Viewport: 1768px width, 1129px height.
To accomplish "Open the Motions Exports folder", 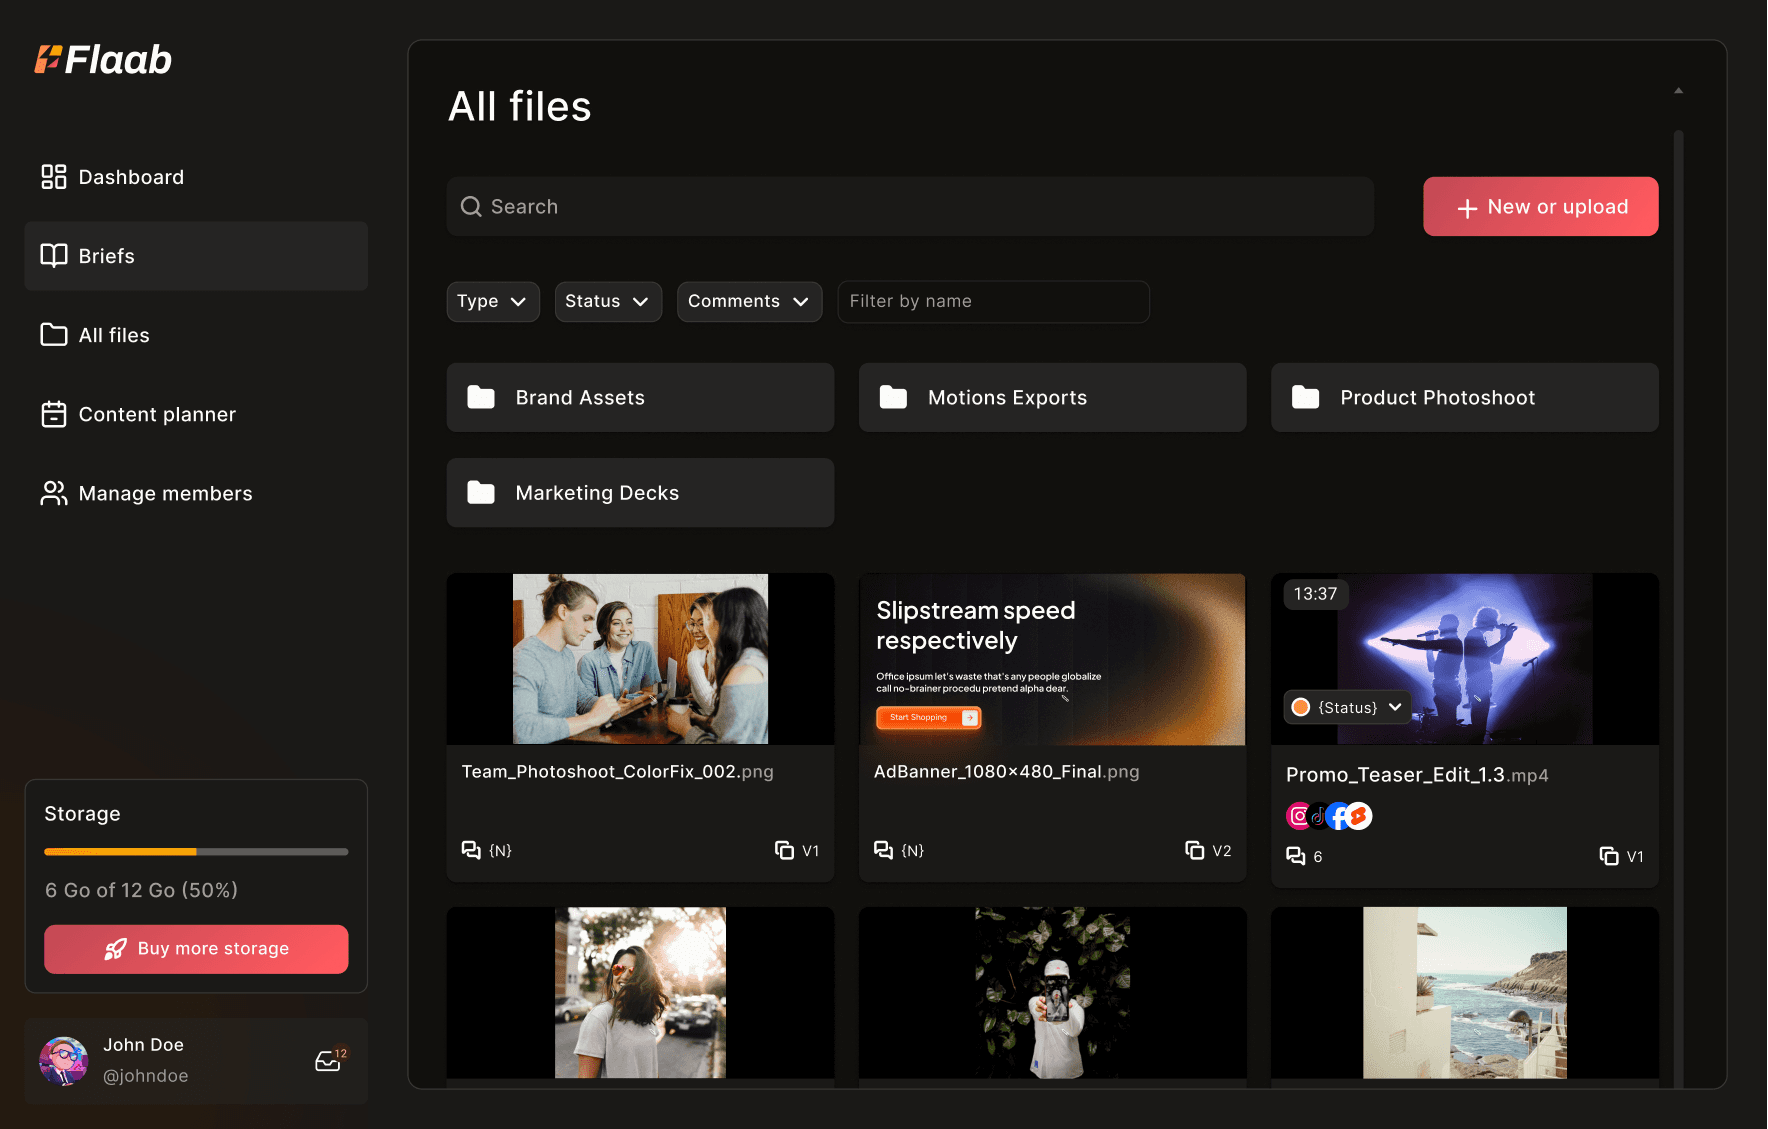I will pos(1052,397).
